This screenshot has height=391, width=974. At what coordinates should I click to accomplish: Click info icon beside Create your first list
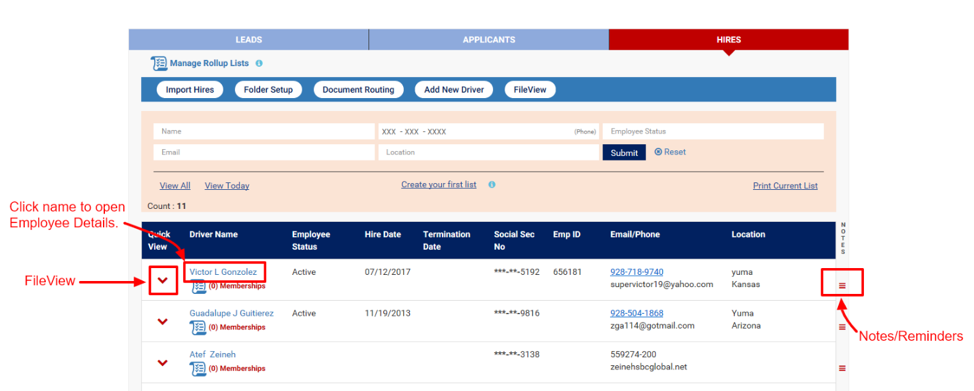(491, 185)
